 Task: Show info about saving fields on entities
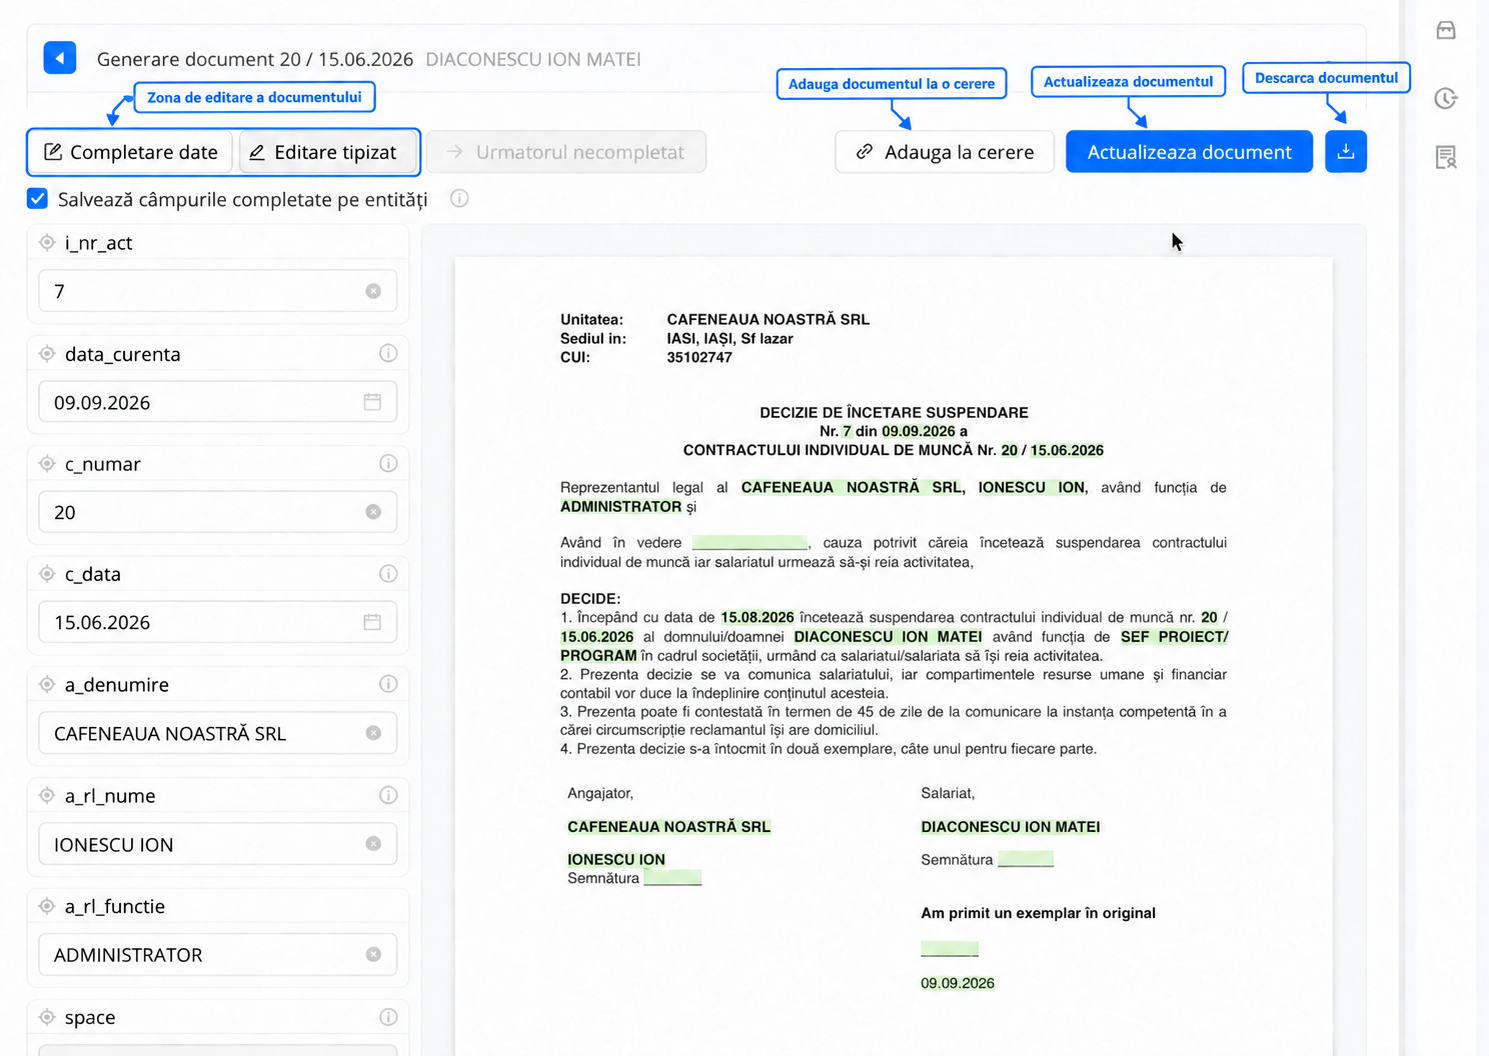click(459, 198)
